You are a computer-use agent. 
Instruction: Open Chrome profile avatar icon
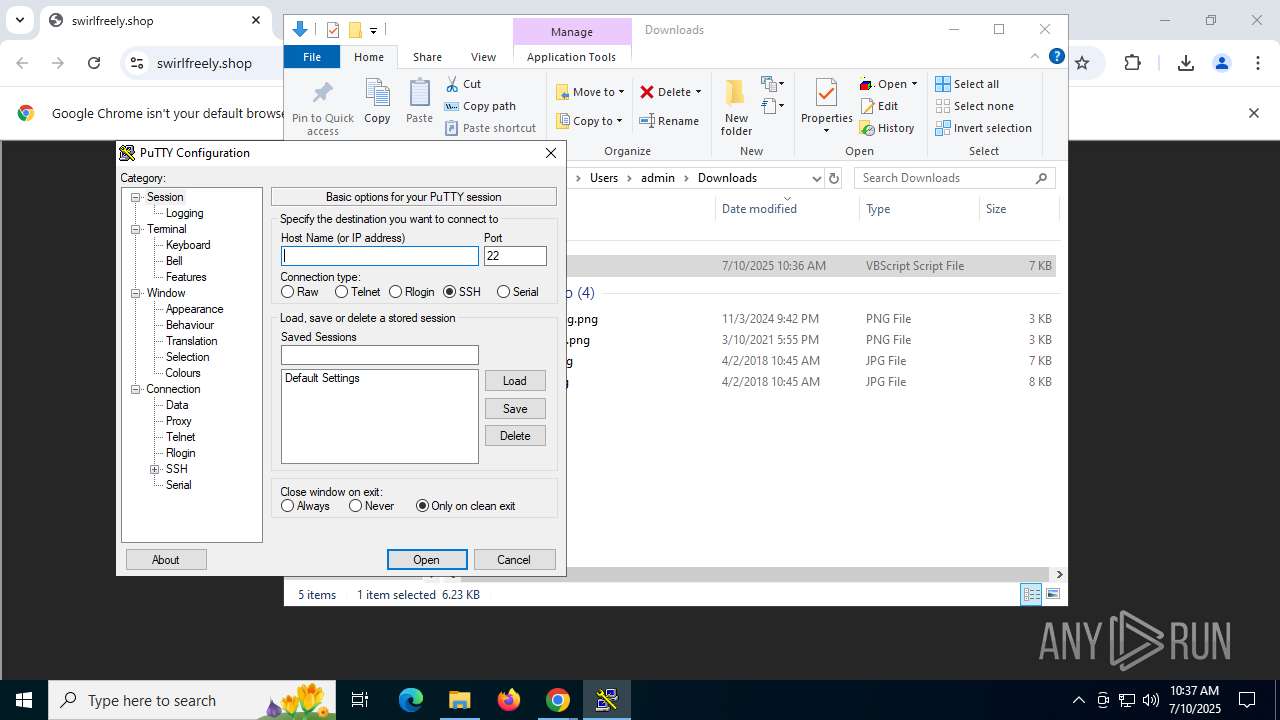pyautogui.click(x=1221, y=63)
